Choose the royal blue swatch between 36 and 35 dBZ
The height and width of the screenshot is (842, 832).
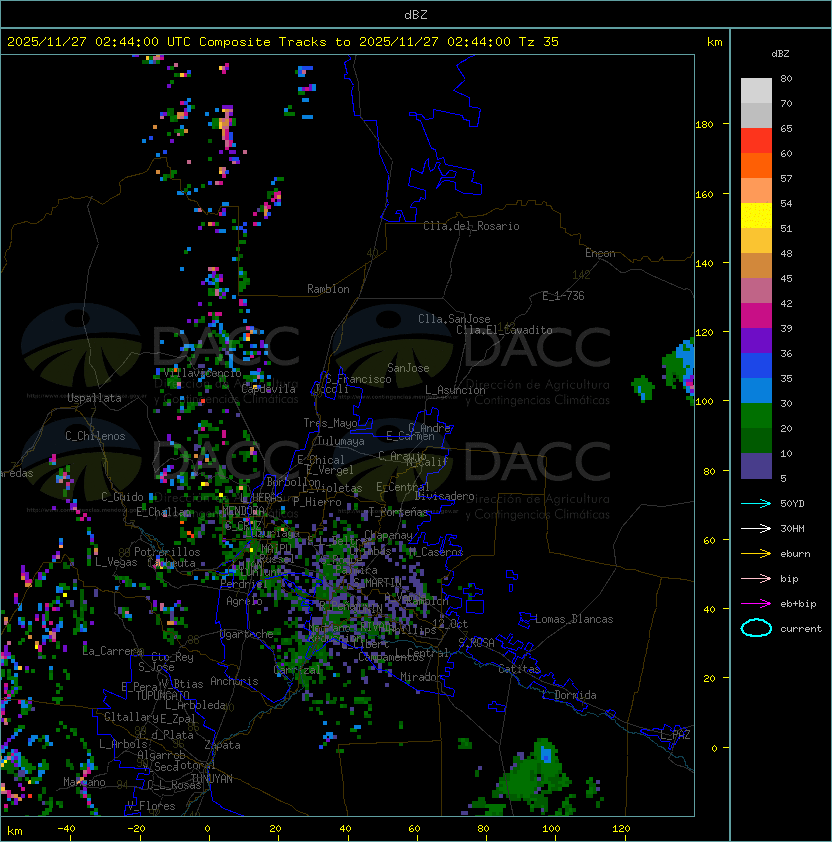[x=756, y=366]
